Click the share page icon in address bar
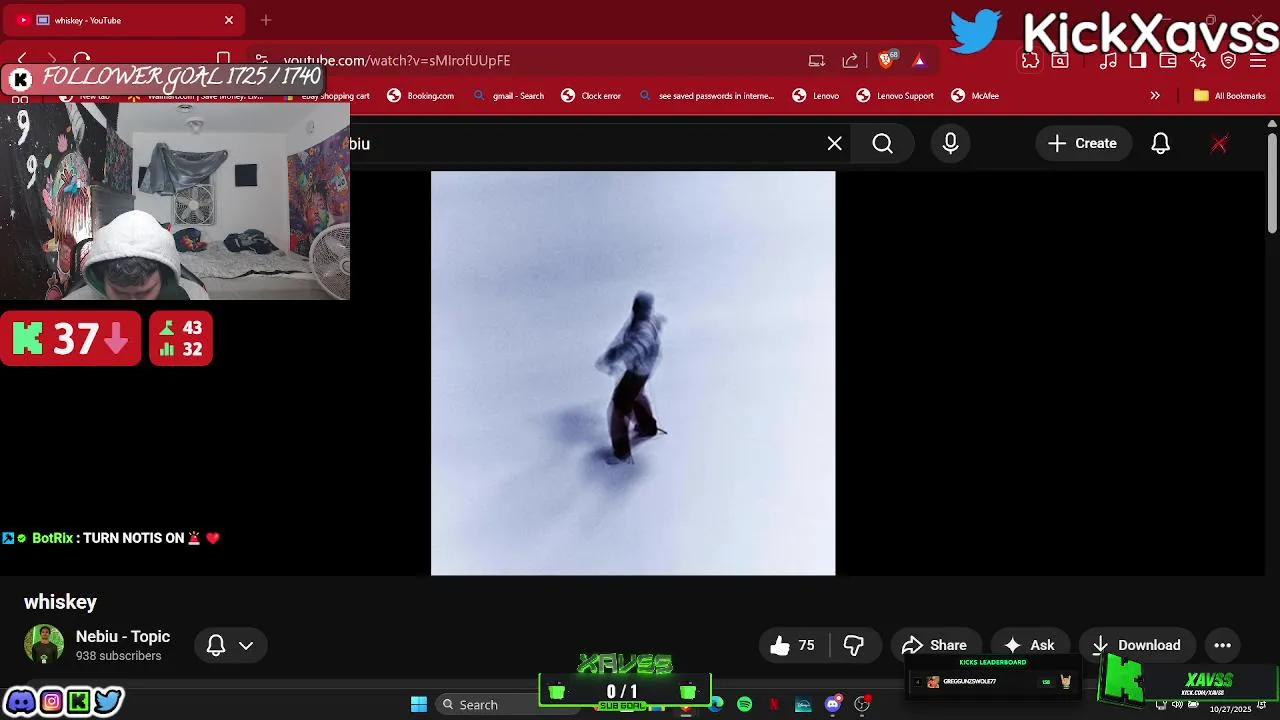 tap(850, 60)
